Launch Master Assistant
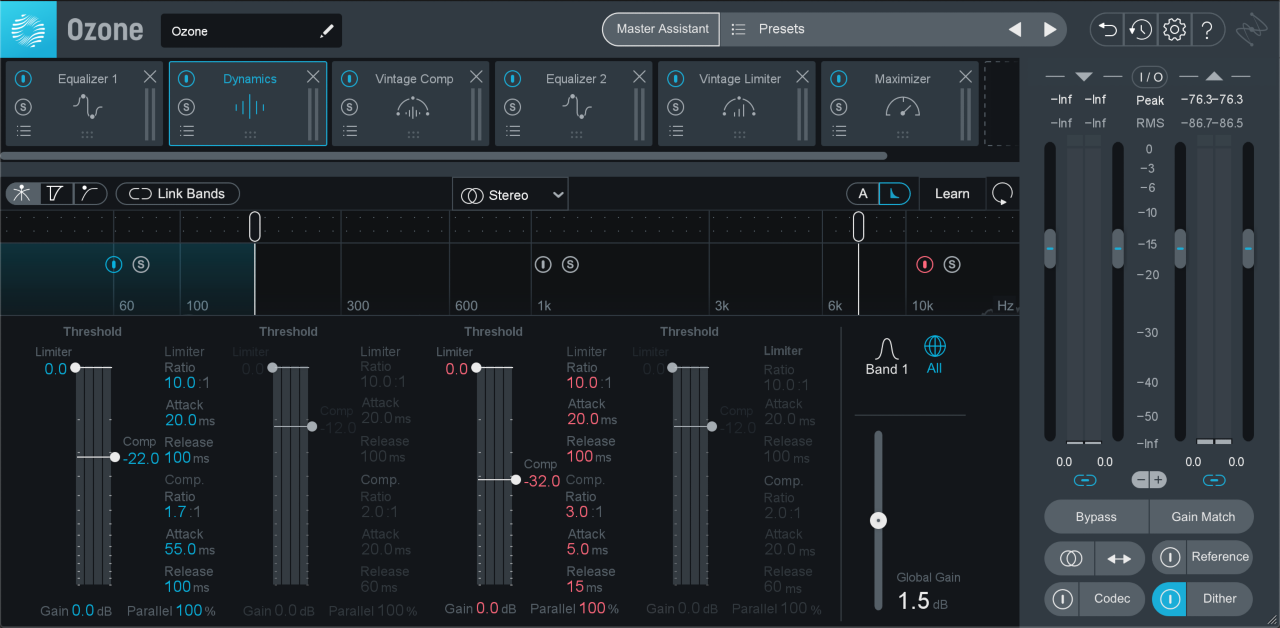 662,29
